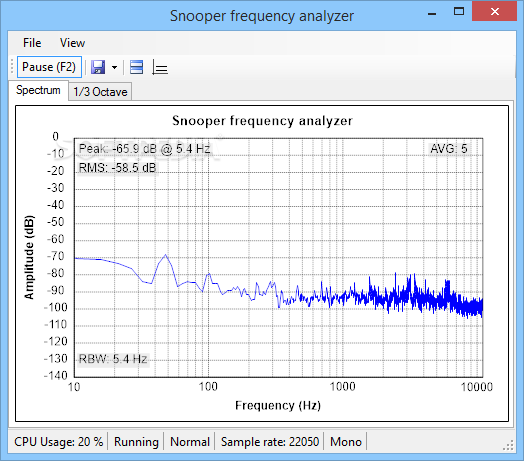This screenshot has width=524, height=461.
Task: Click the -140 amplitude axis tick label
Action: coord(55,375)
